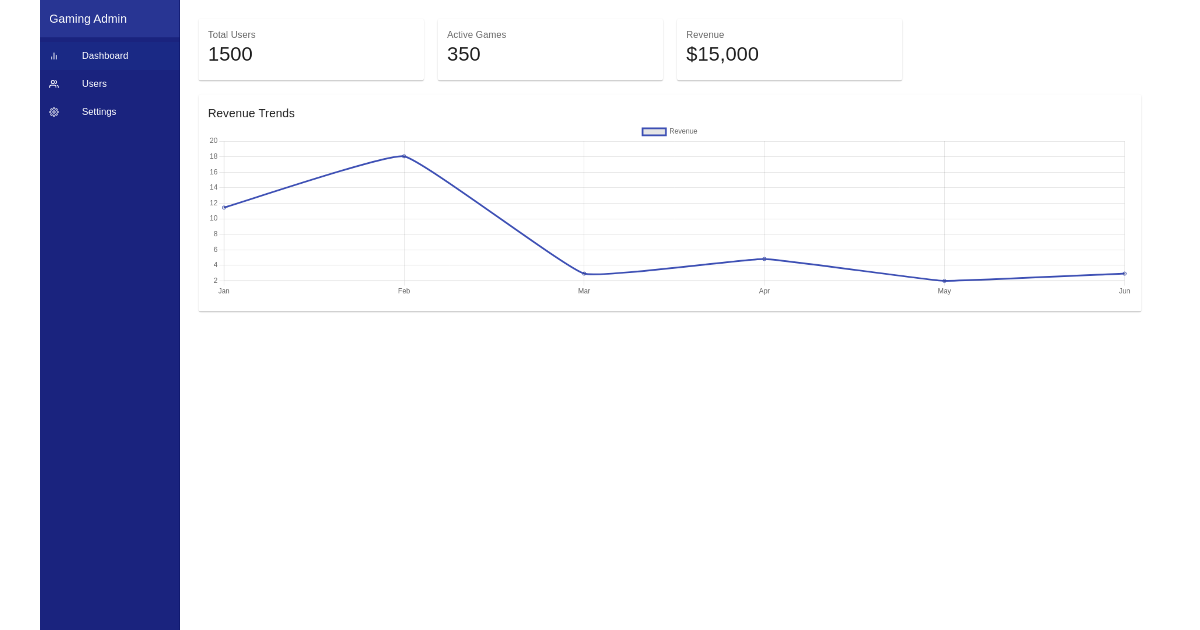Open the Dashboard text label in sidebar

coord(105,56)
